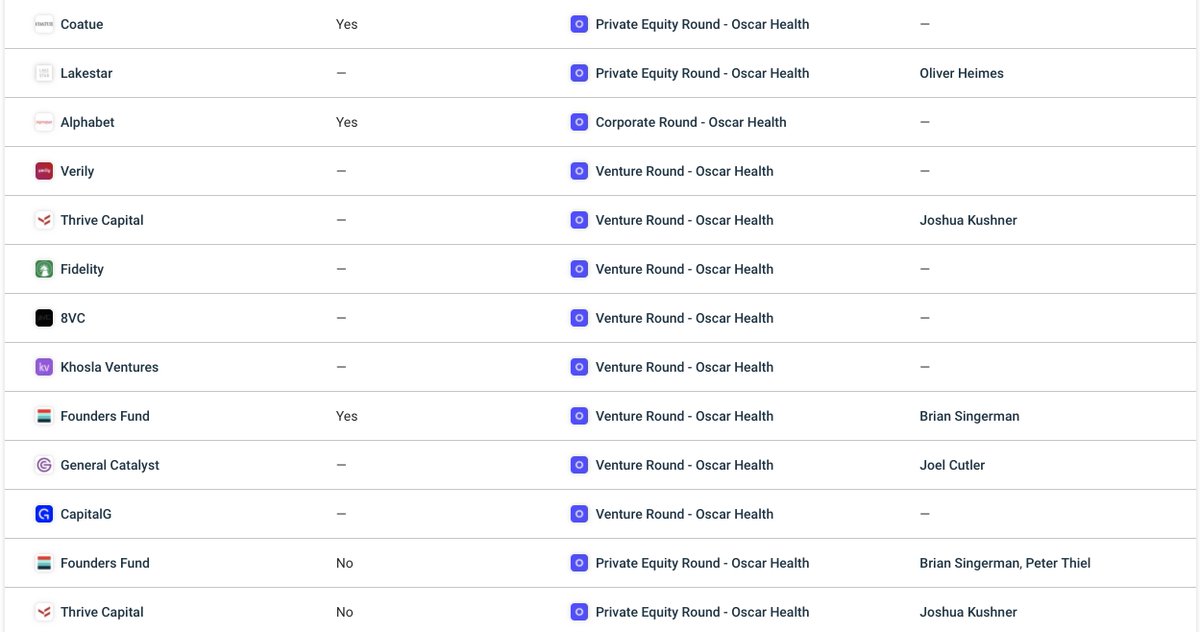The width and height of the screenshot is (1200, 632).
Task: Click the Alphabet logo icon
Action: (44, 122)
